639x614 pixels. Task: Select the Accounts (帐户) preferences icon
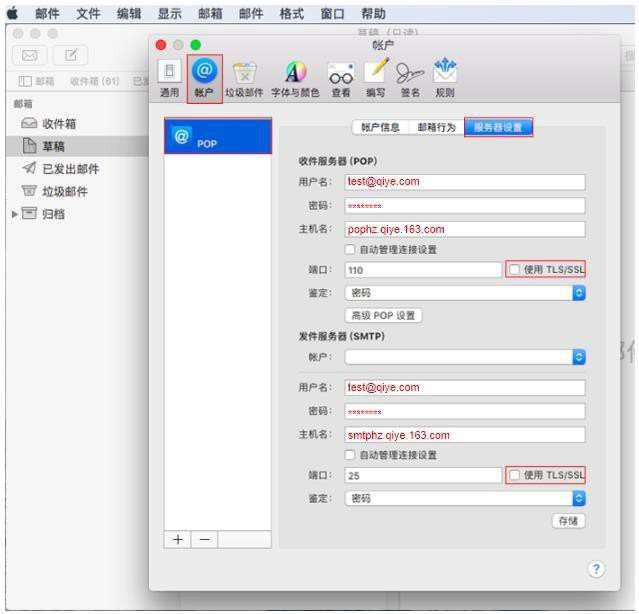coord(204,79)
